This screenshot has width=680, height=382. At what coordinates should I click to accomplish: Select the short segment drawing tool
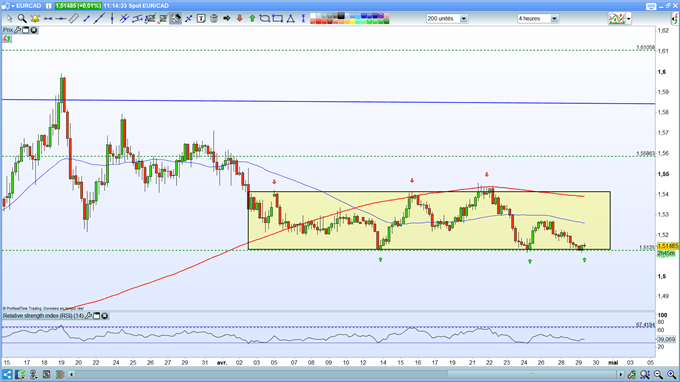point(86,18)
